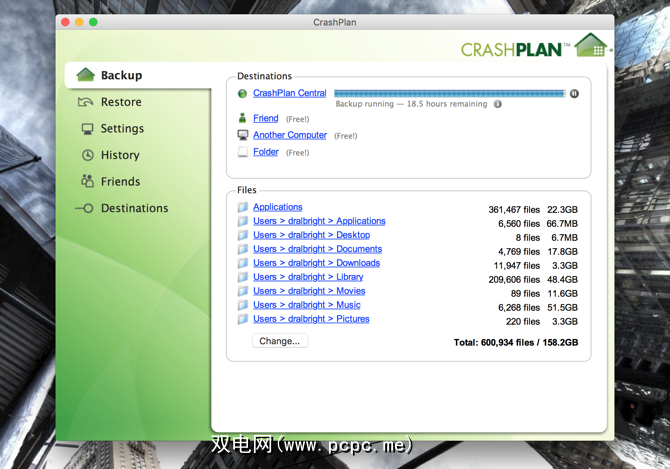Click 'Backup running — 18.5 hours remaining' status
Image resolution: width=670 pixels, height=469 pixels.
[x=411, y=104]
